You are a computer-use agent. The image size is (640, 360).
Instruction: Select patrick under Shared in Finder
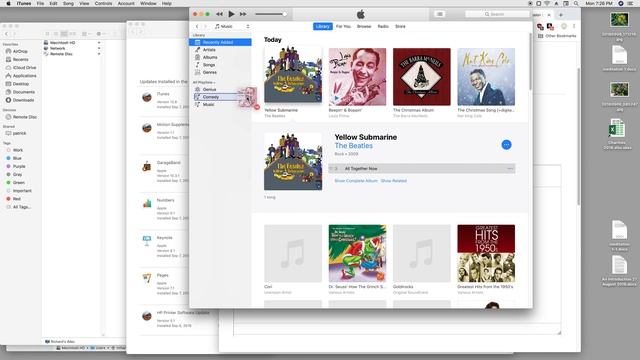coord(19,133)
